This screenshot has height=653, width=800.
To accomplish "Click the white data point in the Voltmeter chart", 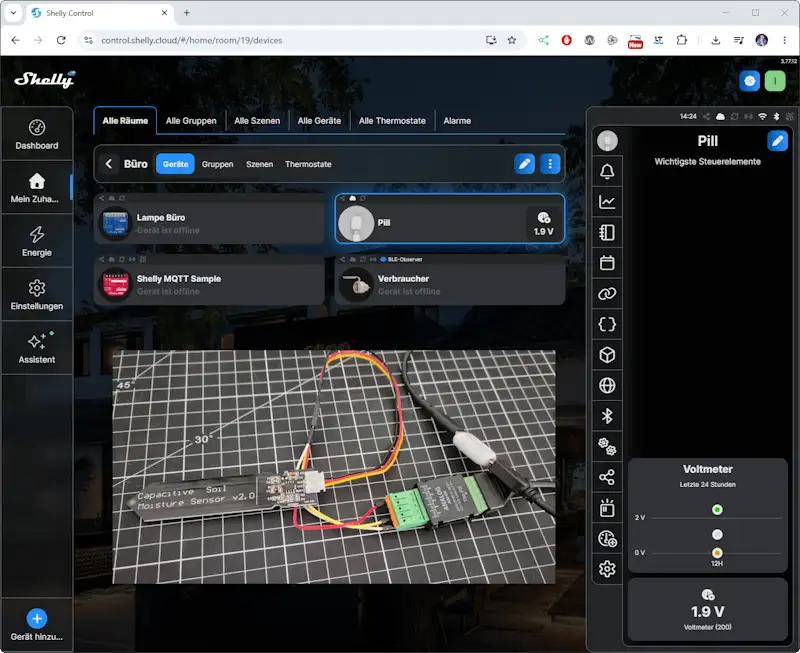I will tap(717, 535).
